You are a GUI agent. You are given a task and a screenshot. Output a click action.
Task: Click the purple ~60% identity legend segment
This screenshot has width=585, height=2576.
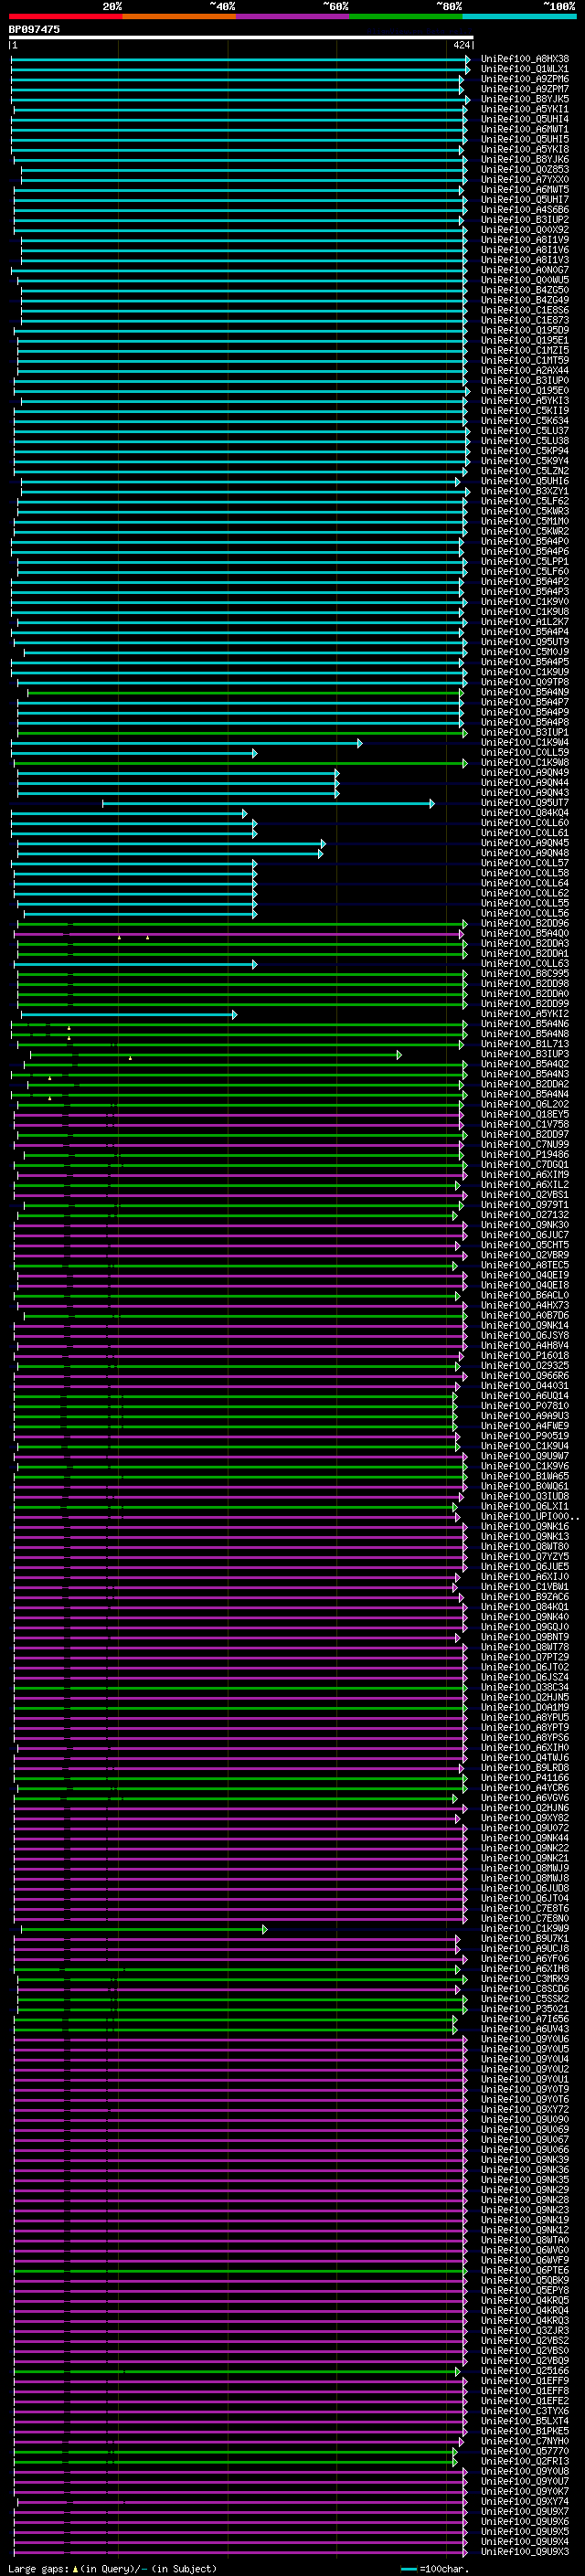pyautogui.click(x=293, y=16)
